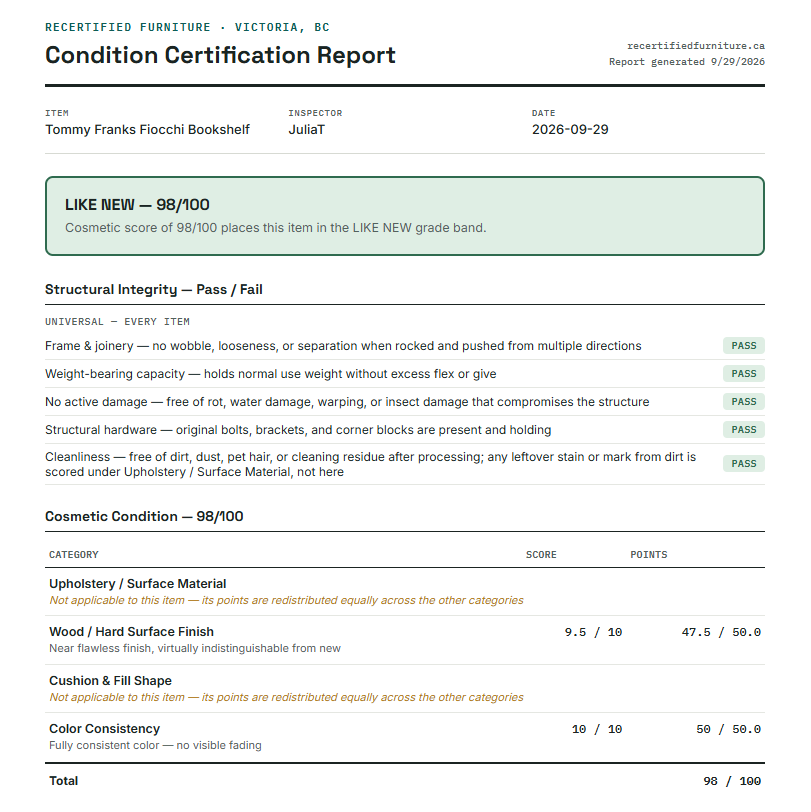Click the not-applicable note under Cushion & Fill Shape

[286, 697]
